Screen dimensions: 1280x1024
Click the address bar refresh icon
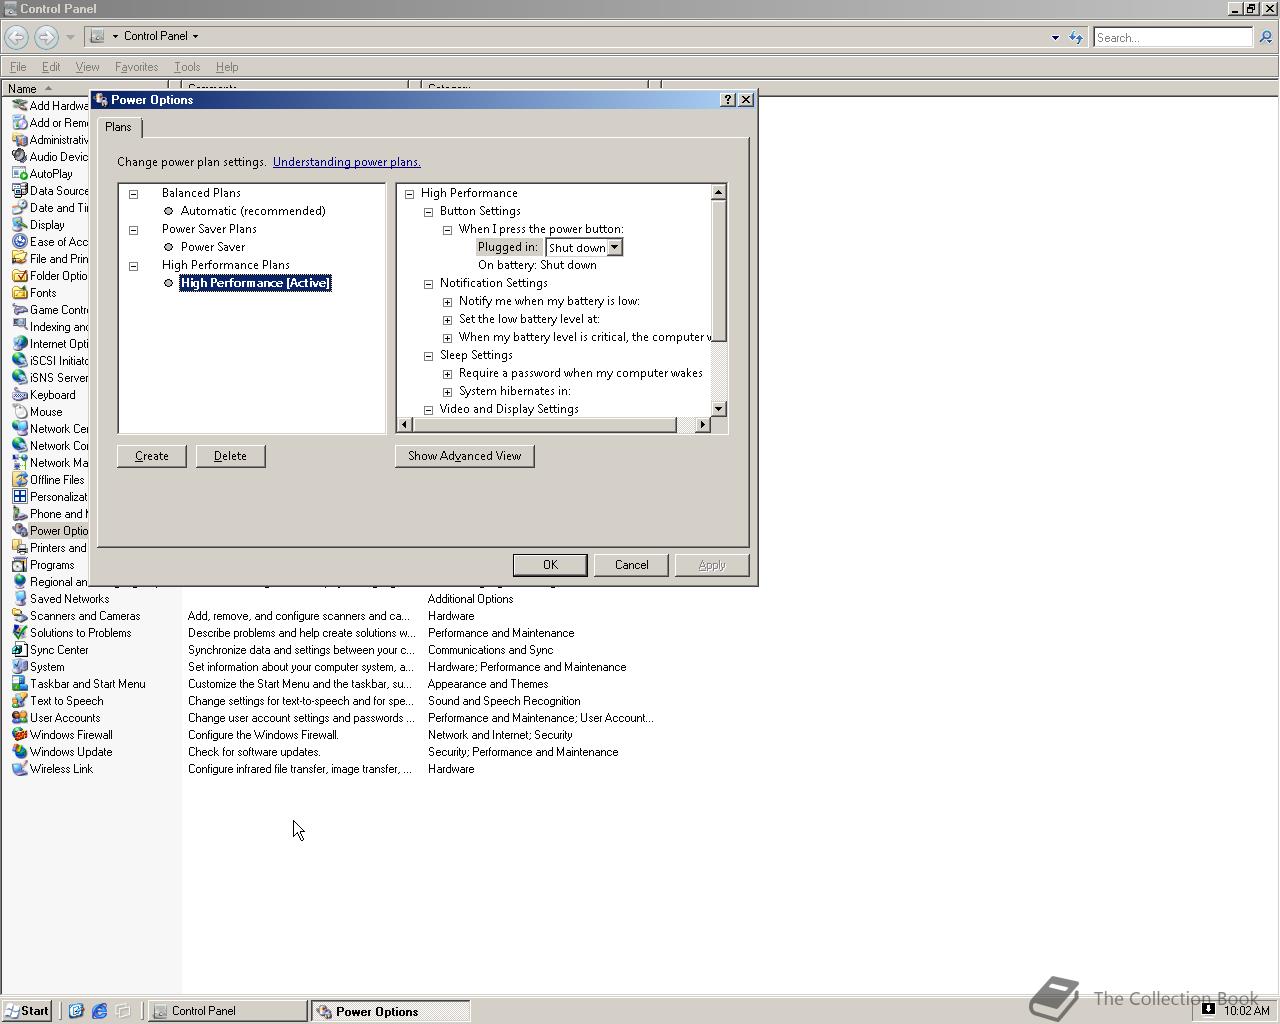1076,37
